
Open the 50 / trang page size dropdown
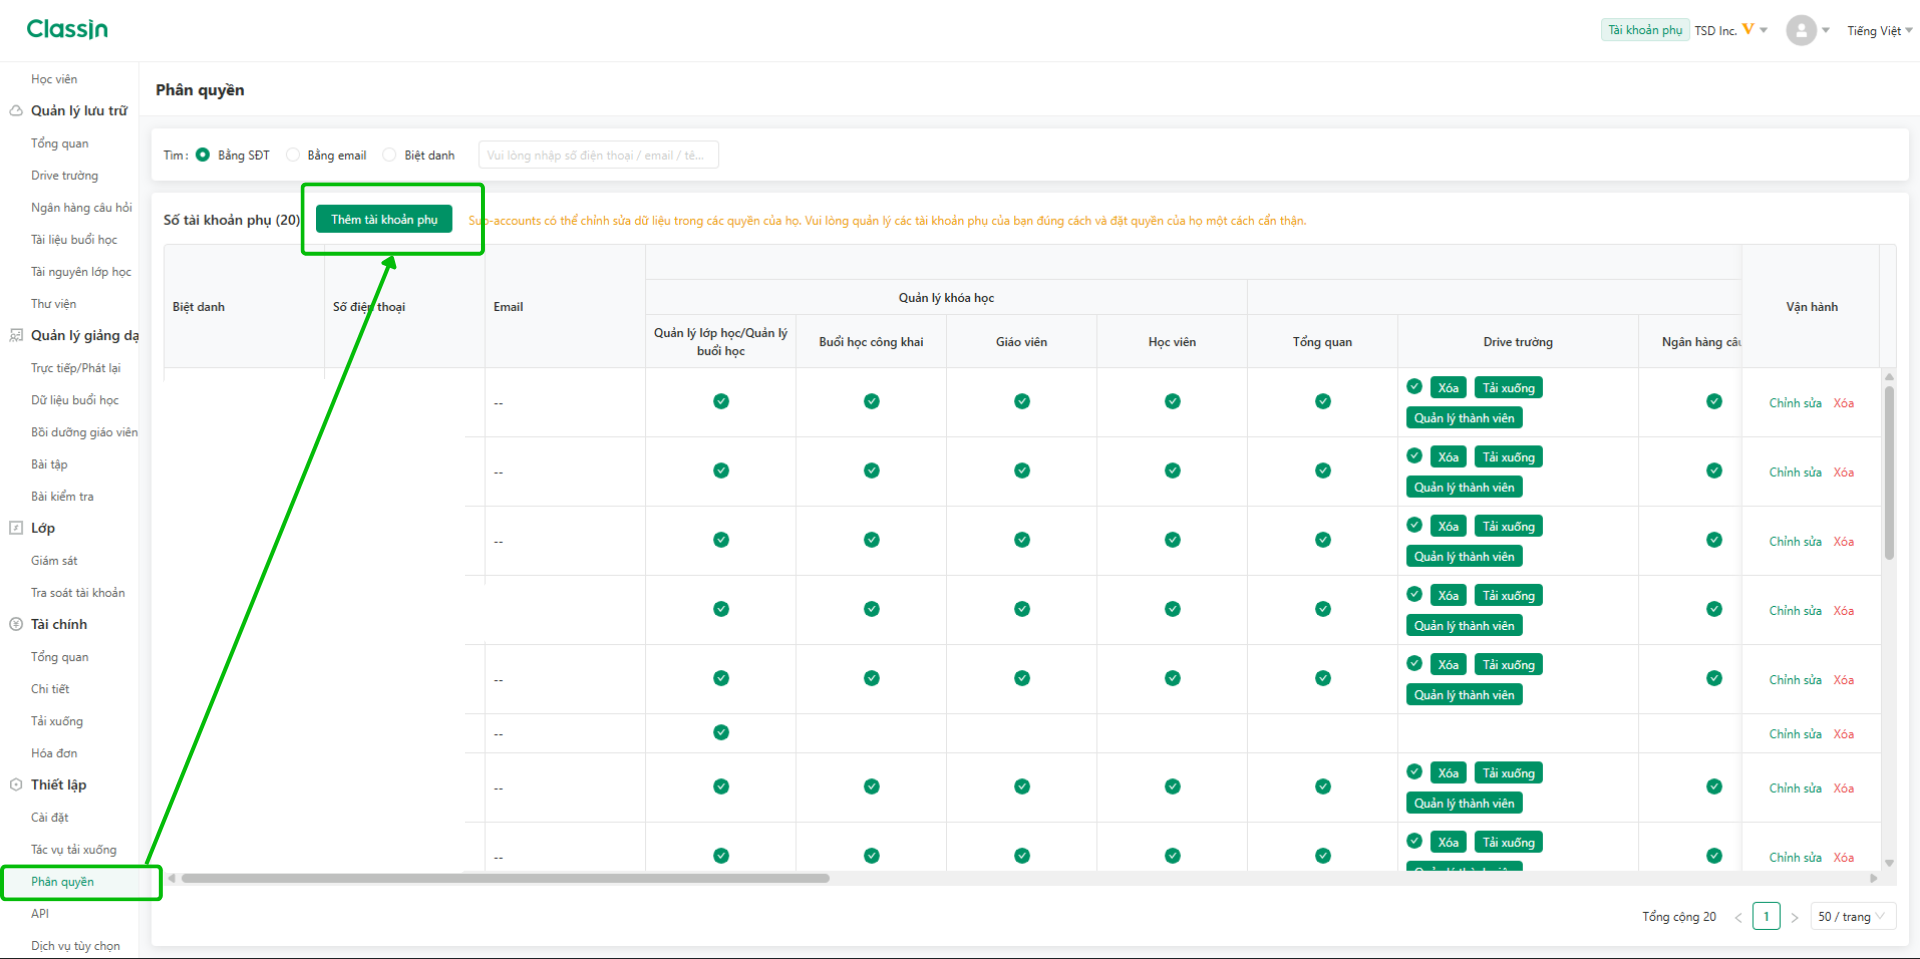[1853, 917]
